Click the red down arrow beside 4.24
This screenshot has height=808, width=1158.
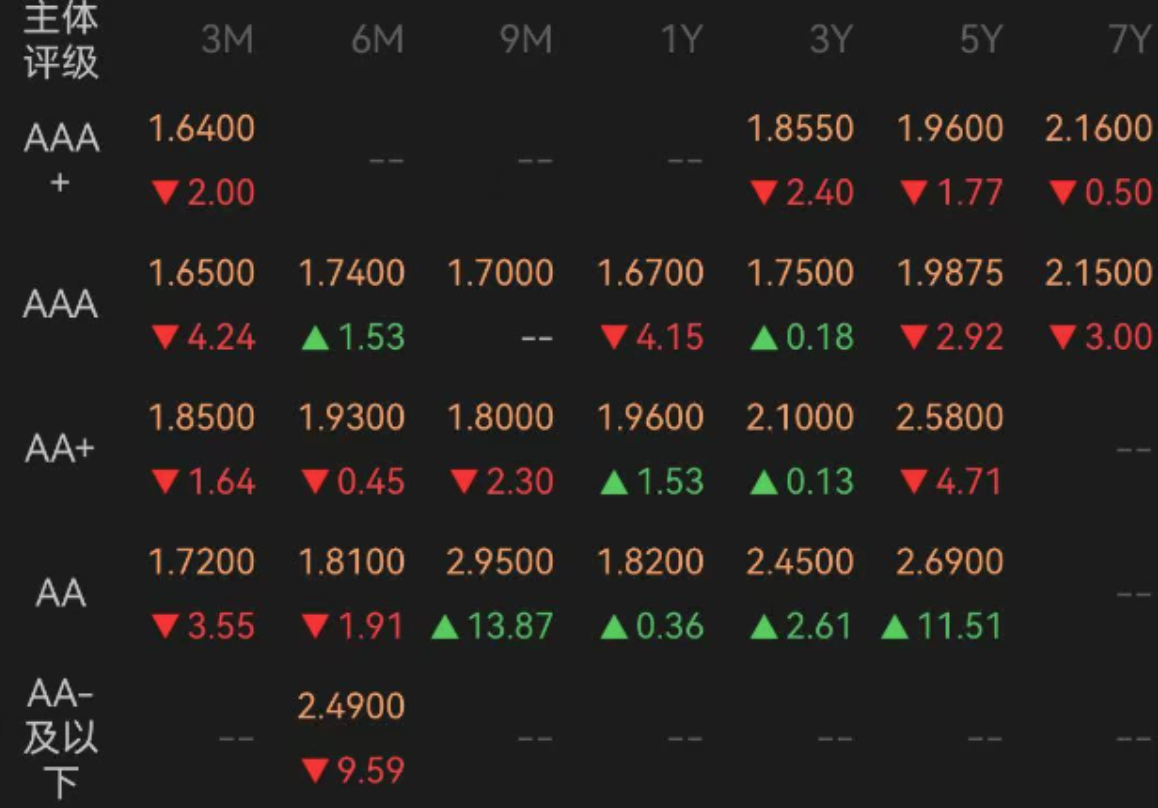tap(165, 338)
